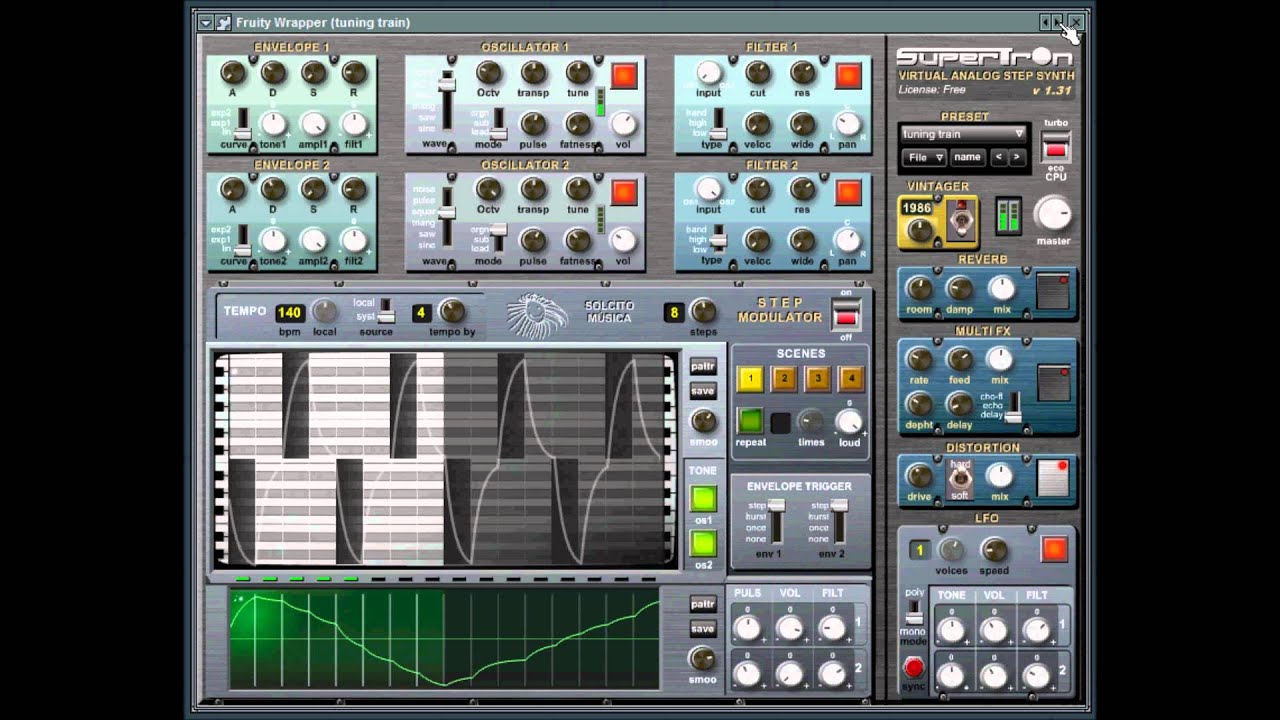Flip the turbo/eco CPU switch
Viewport: 1280px width, 720px height.
pos(1056,149)
